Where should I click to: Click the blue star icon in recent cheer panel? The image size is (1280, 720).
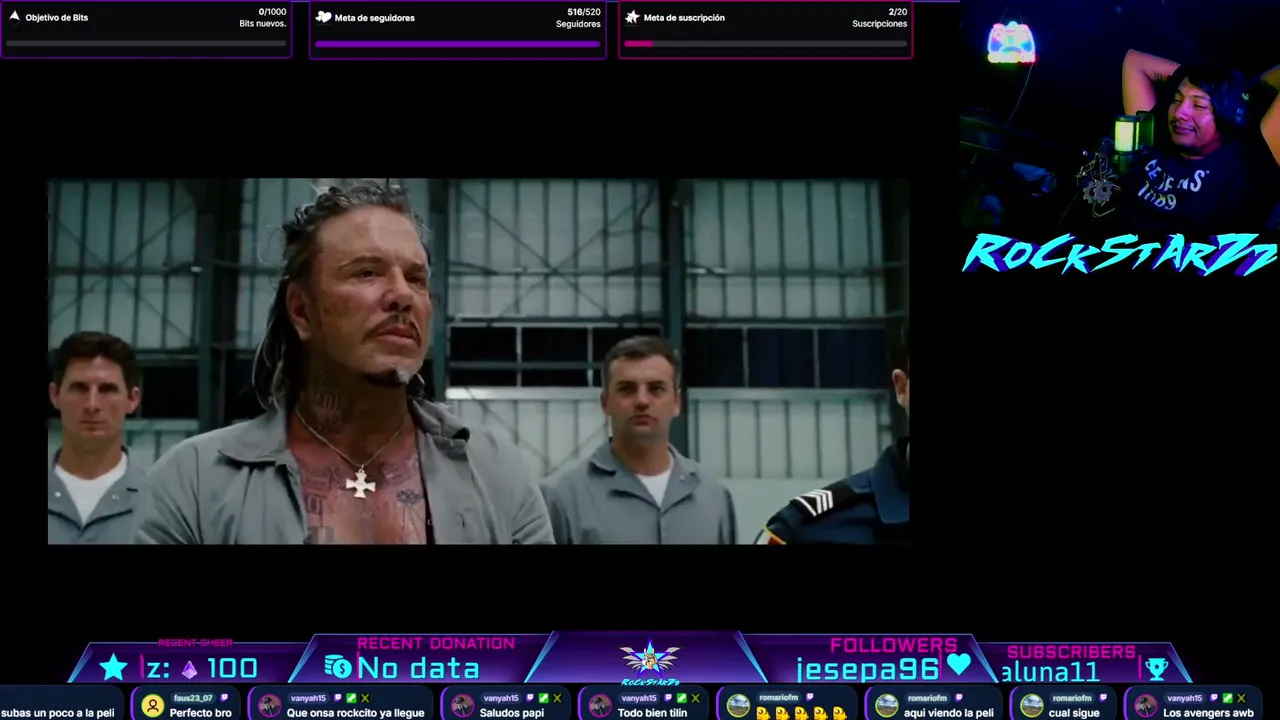(113, 667)
